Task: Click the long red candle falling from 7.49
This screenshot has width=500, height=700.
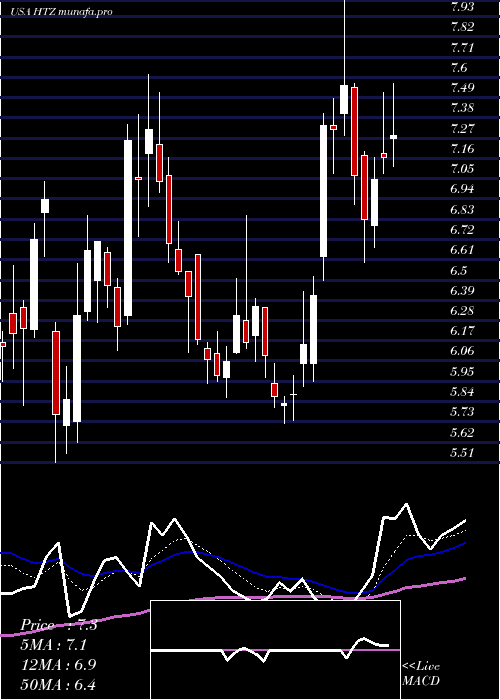Action: [354, 131]
